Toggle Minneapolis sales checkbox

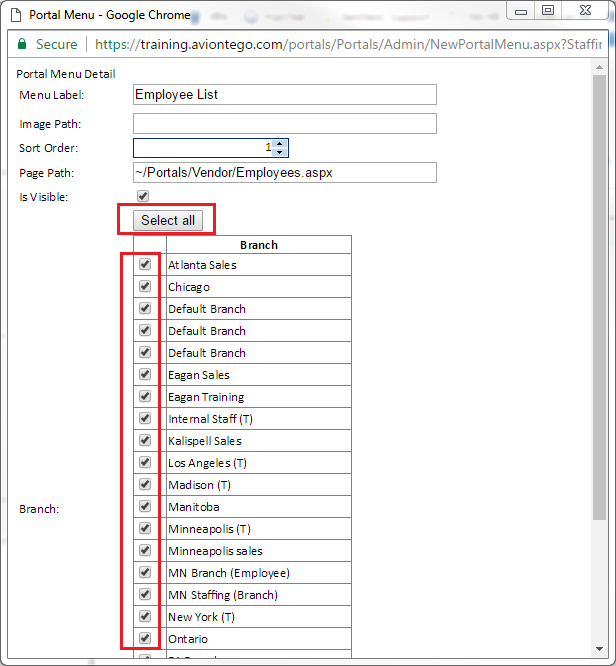[x=145, y=550]
